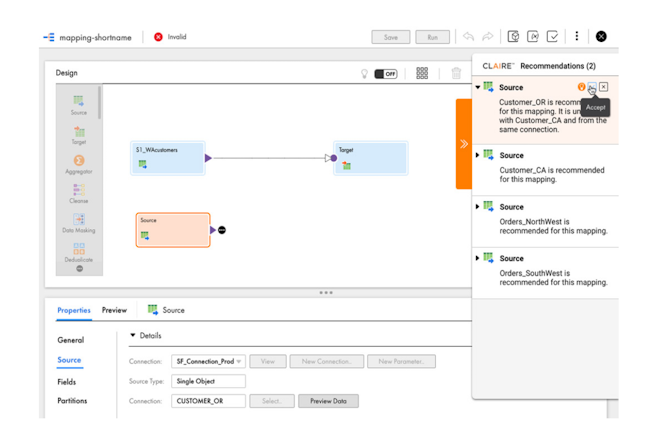This screenshot has width=650, height=433.
Task: Click the undo arrow in toolbar
Action: tap(468, 36)
